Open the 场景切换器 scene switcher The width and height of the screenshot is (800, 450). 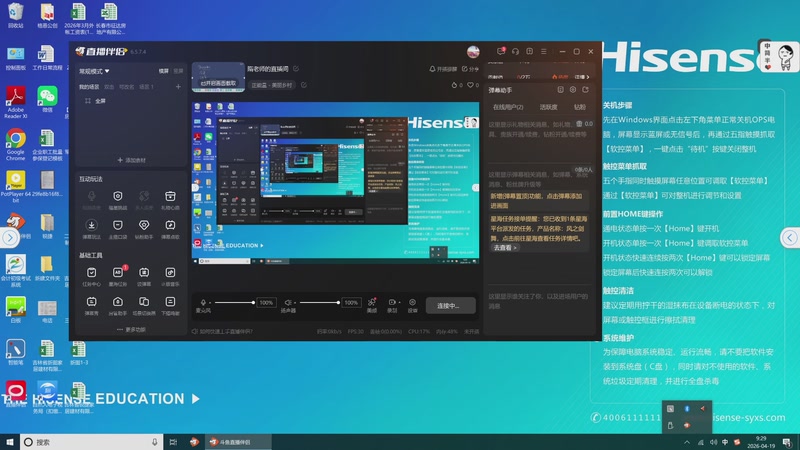(144, 305)
